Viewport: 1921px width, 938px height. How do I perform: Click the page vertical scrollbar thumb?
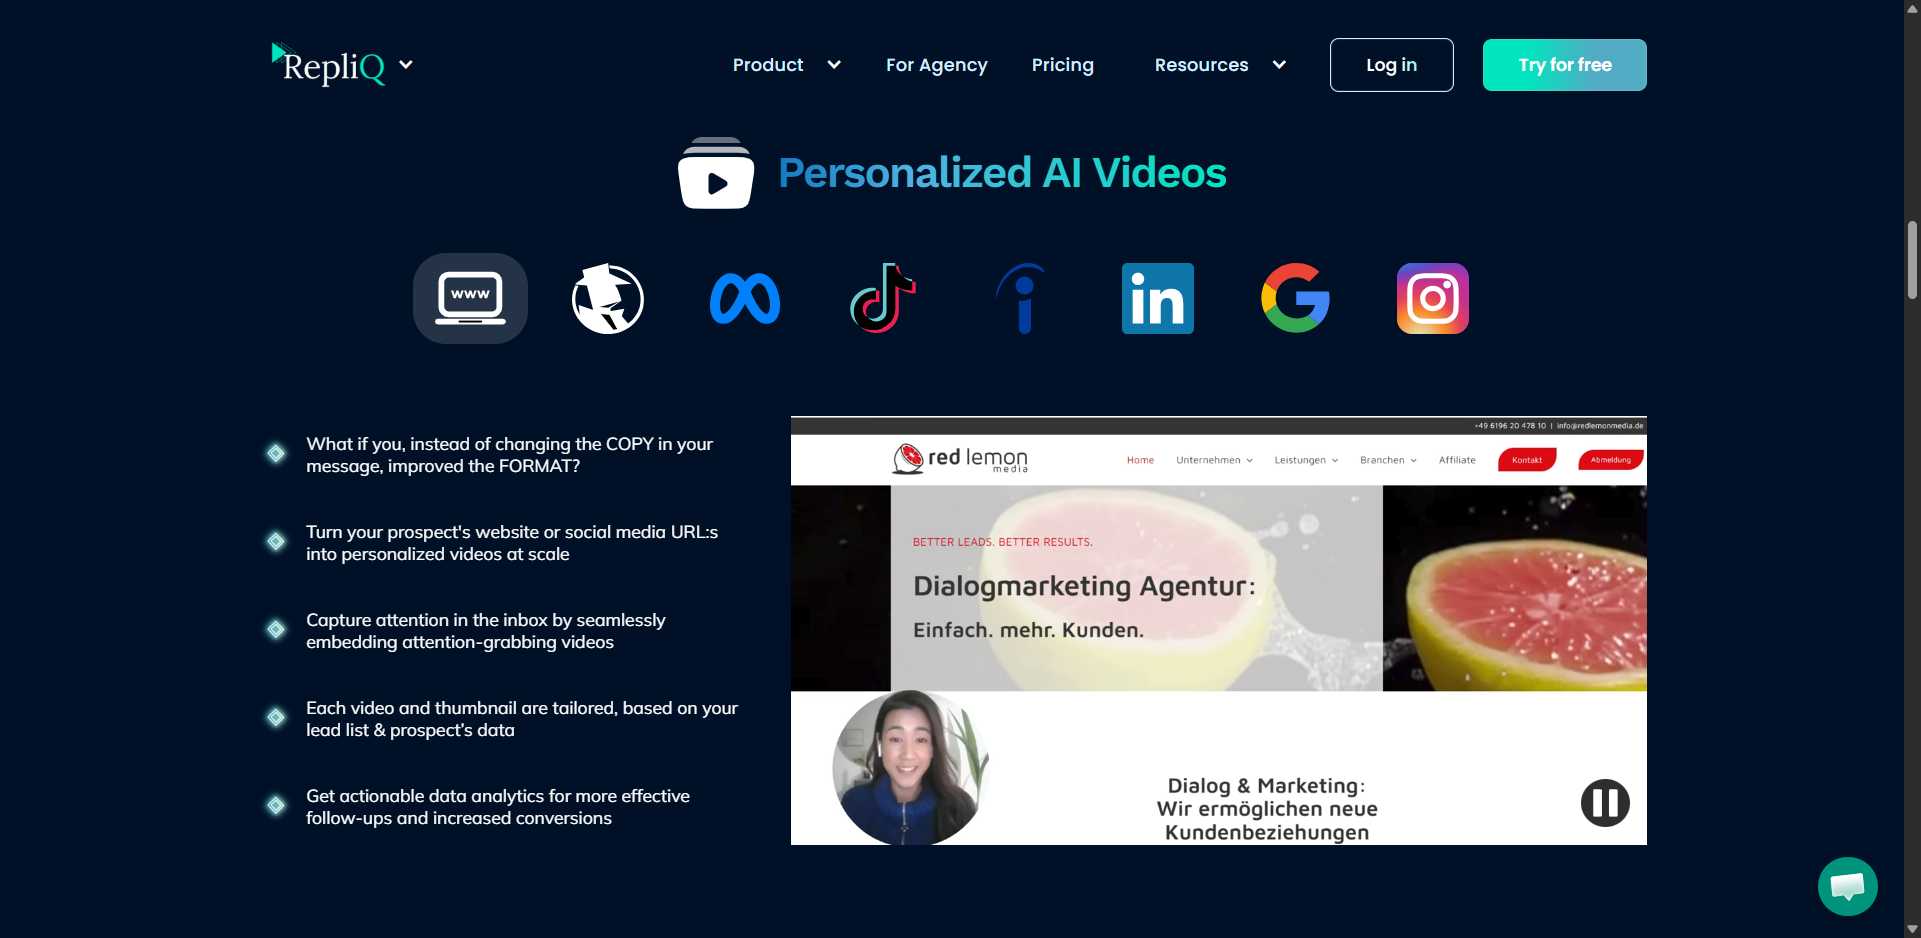pyautogui.click(x=1912, y=260)
